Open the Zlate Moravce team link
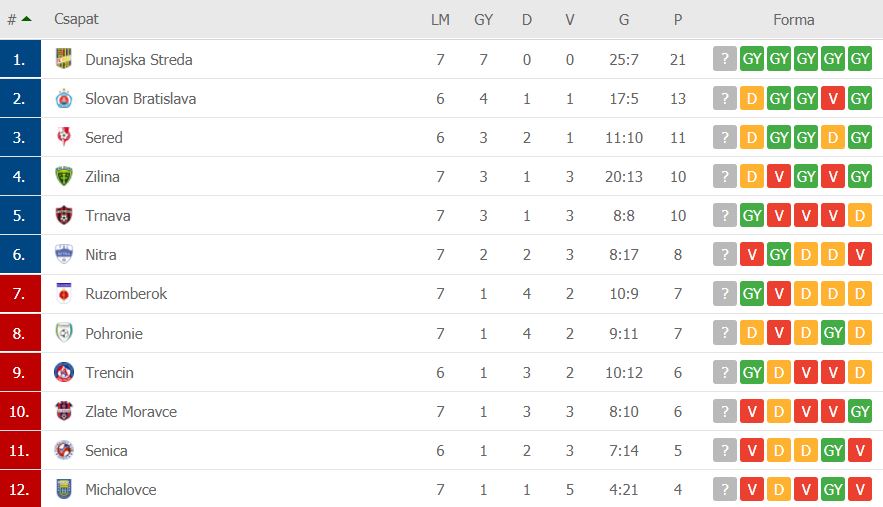The image size is (883, 507). click(x=131, y=411)
